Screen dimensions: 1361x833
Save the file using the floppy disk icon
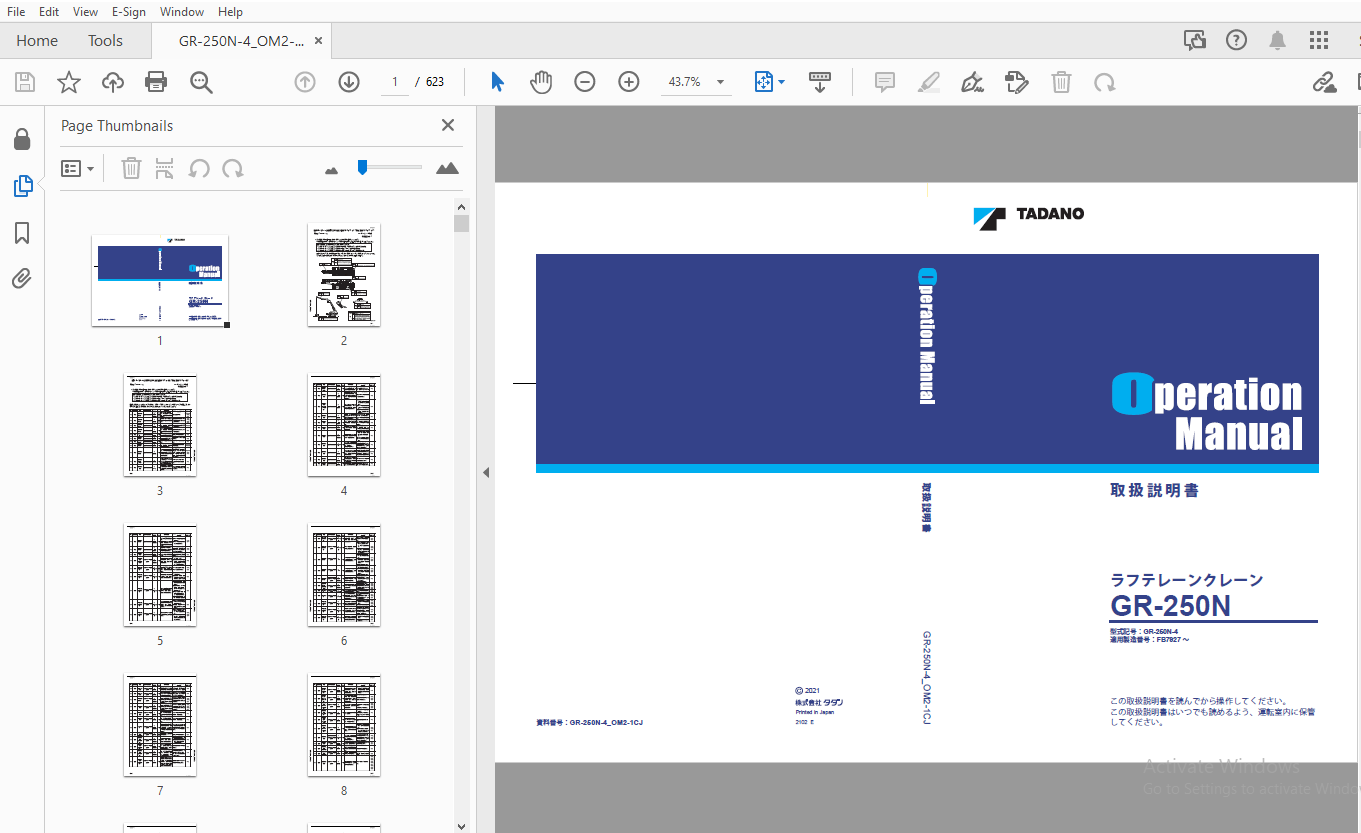pyautogui.click(x=25, y=82)
